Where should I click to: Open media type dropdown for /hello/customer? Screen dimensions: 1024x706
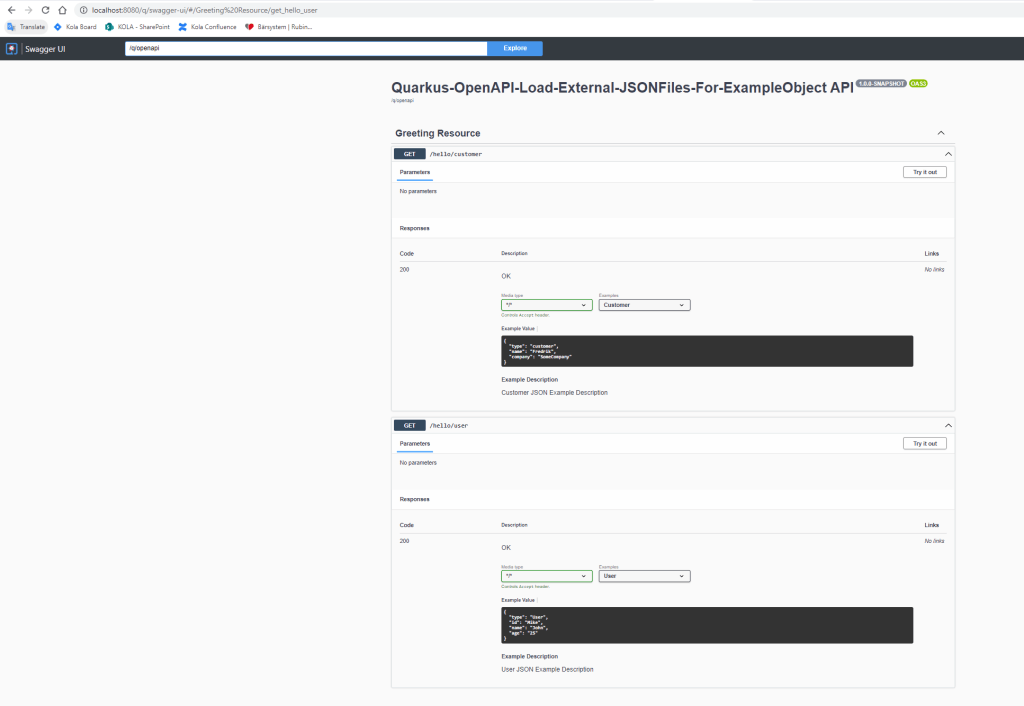point(546,305)
